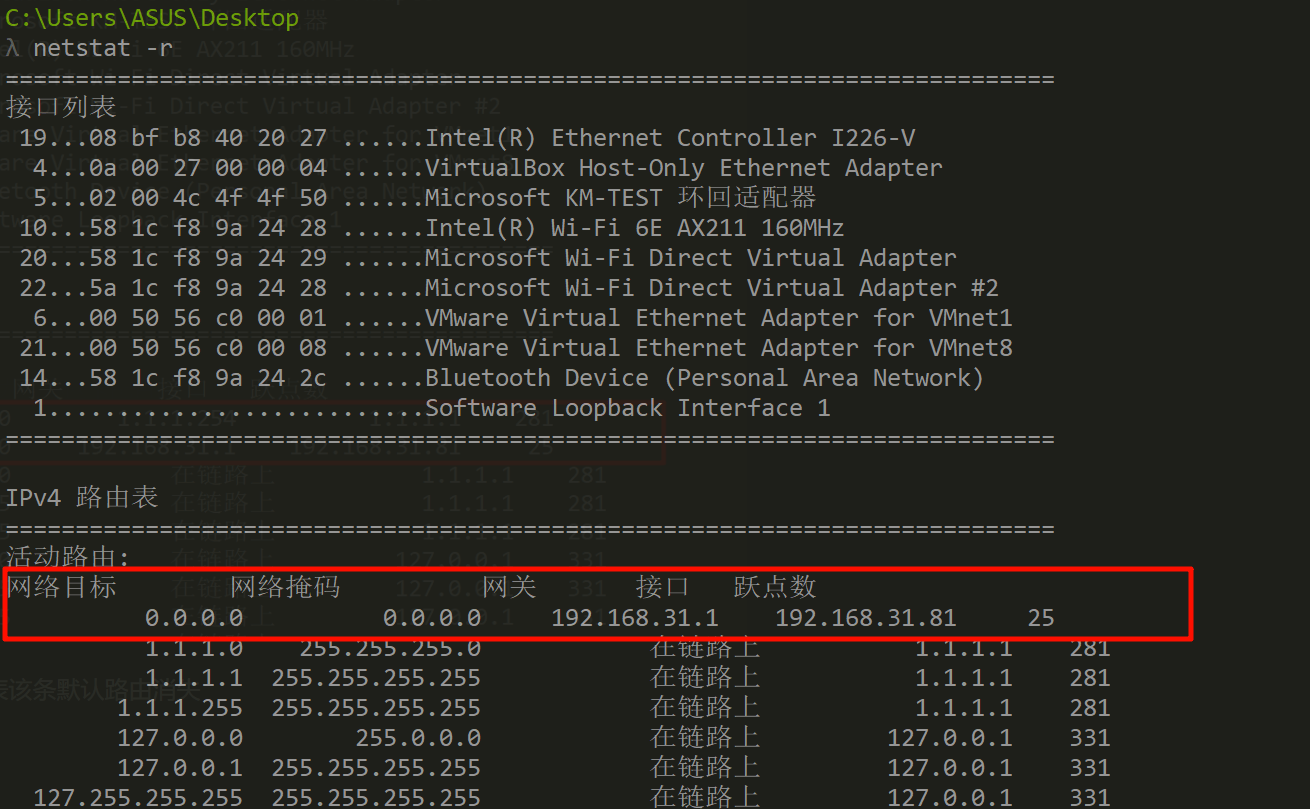
Task: Click the C:\Users\ASUS\Desktop prompt path
Action: [152, 18]
